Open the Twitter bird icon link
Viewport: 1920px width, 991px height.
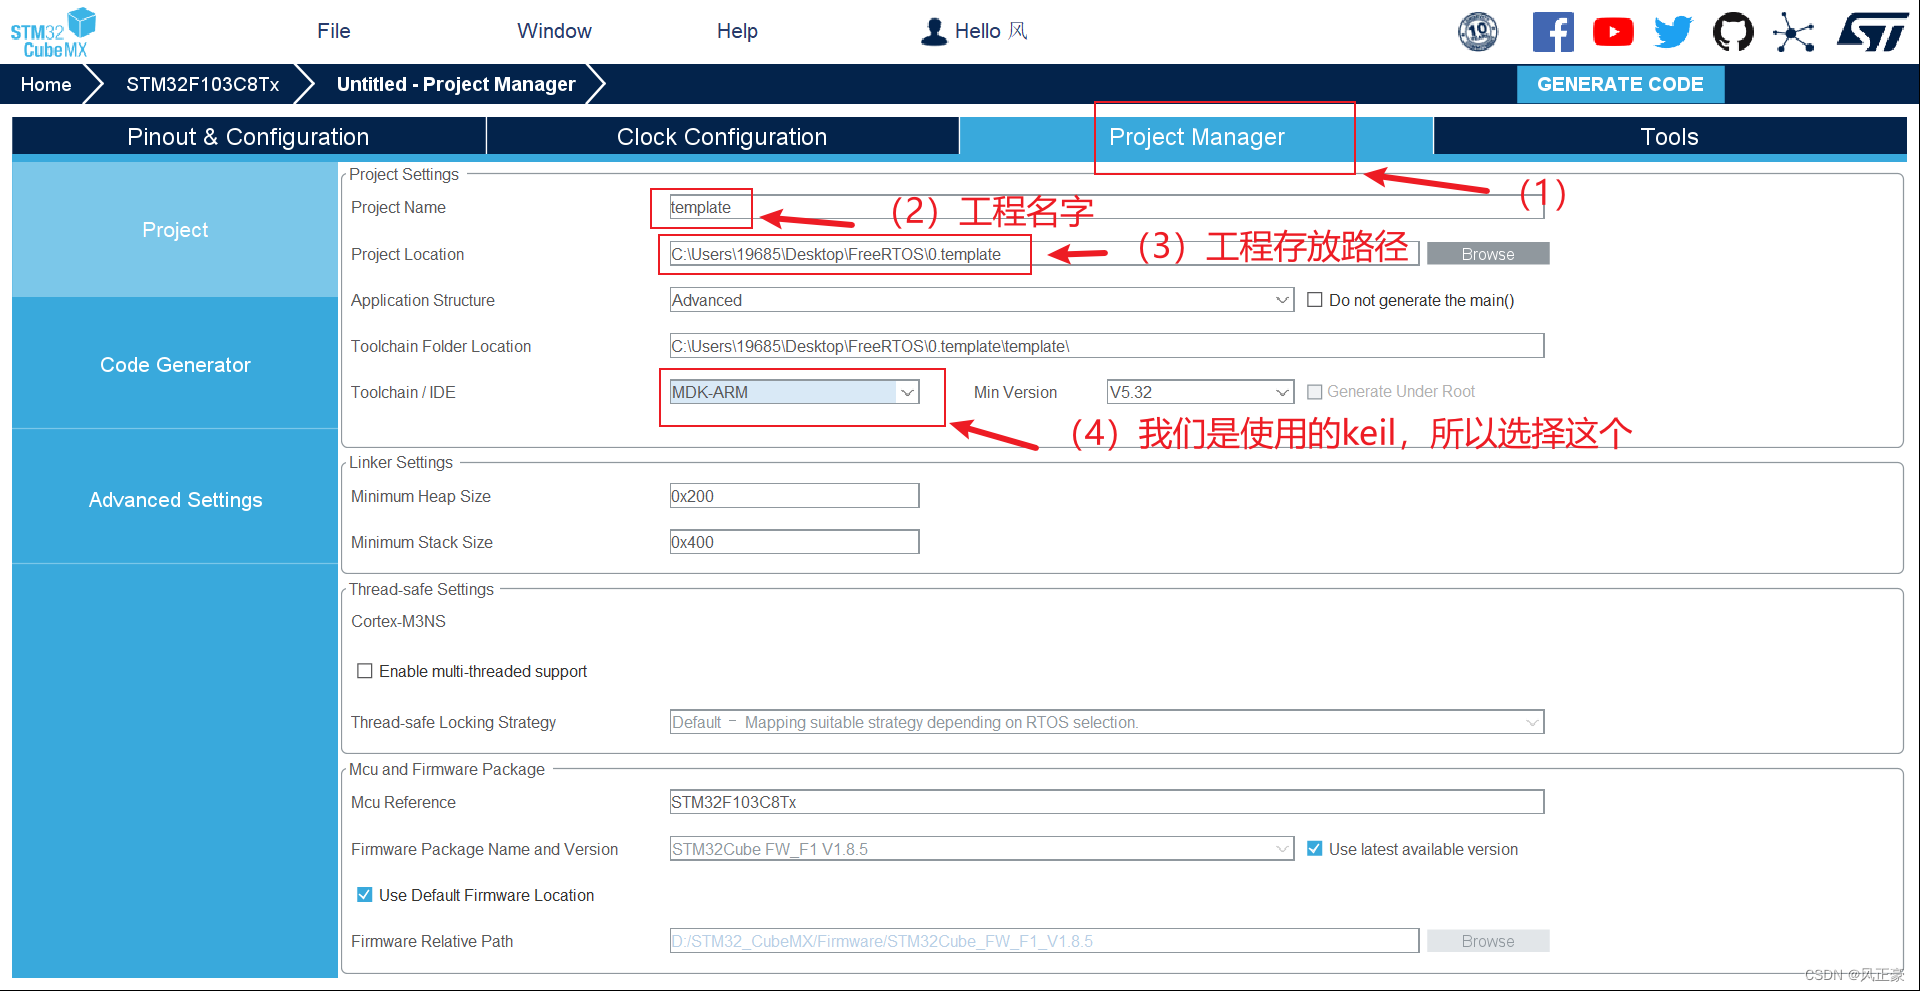click(x=1673, y=32)
